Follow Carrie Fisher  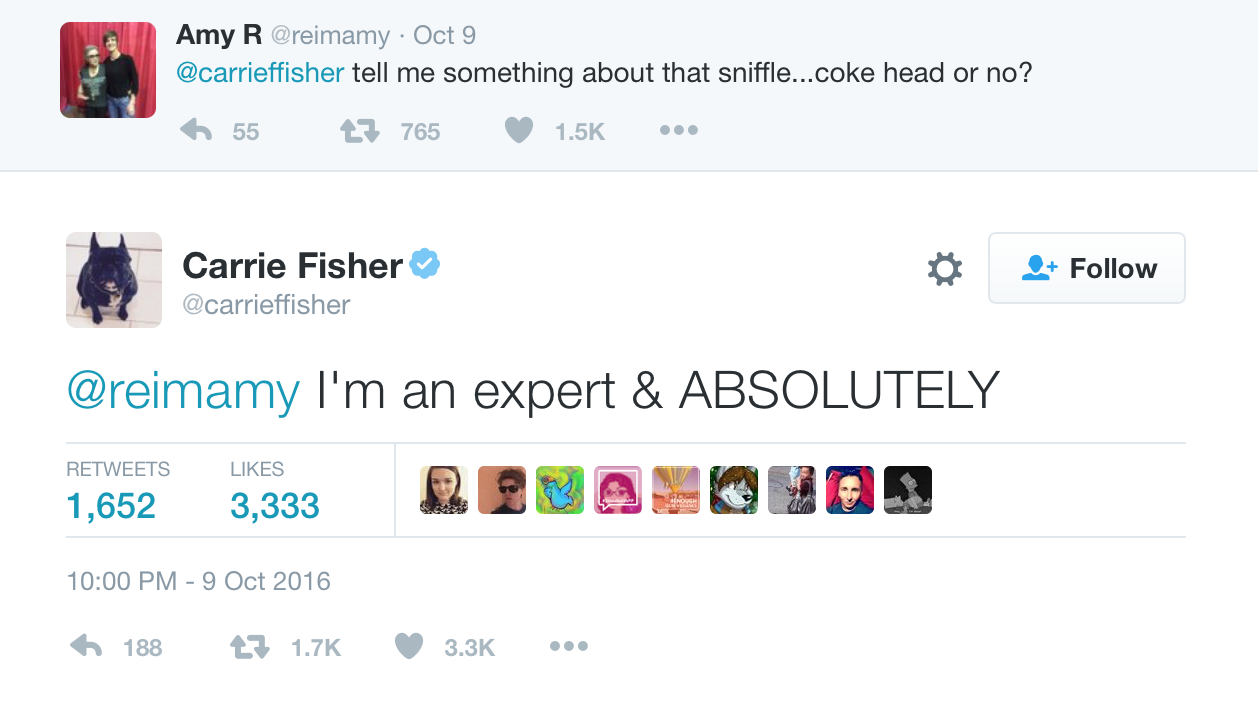tap(1087, 268)
